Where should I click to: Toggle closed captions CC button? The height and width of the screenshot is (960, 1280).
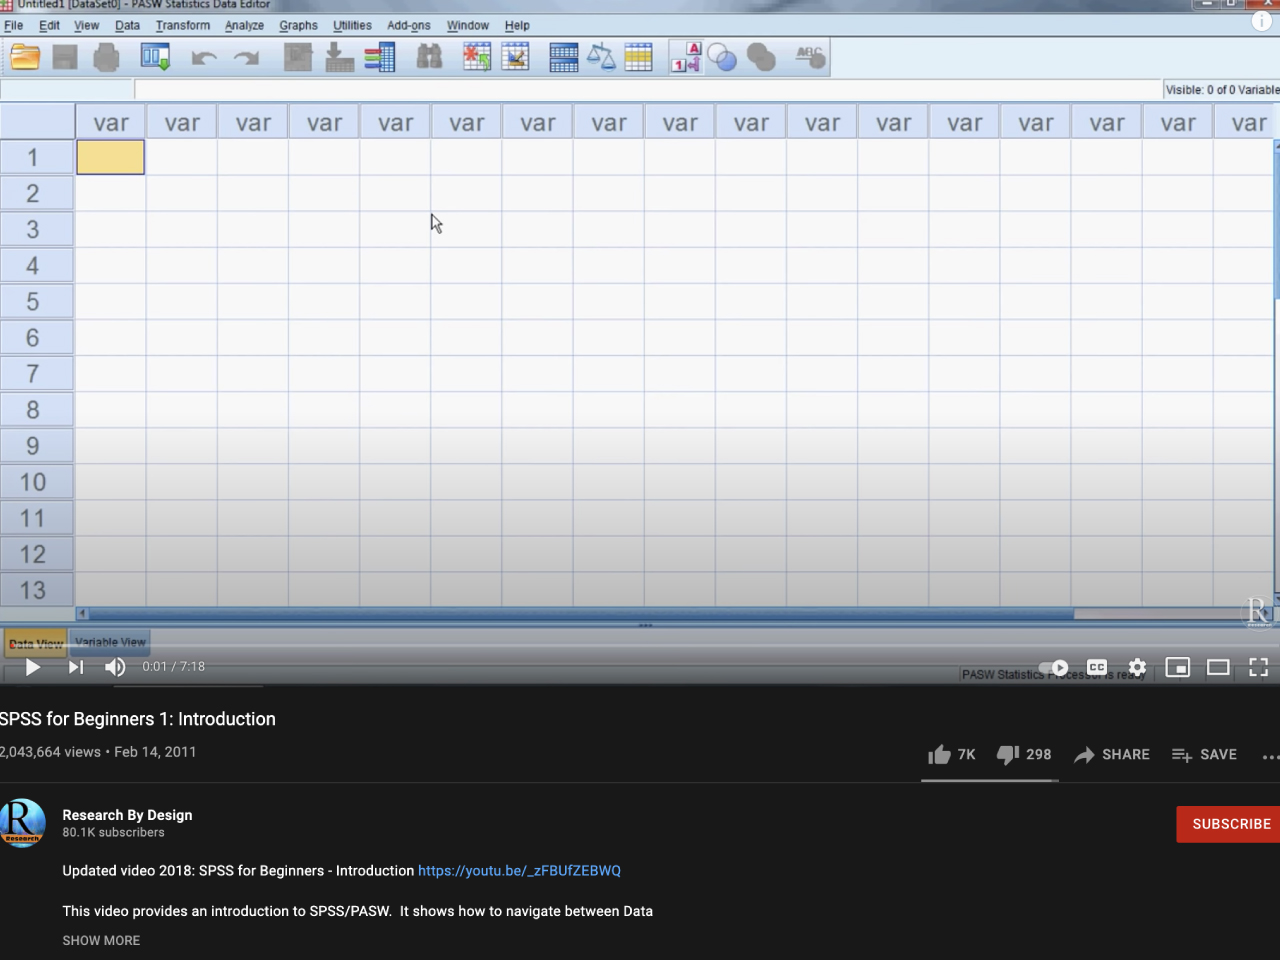pos(1097,667)
